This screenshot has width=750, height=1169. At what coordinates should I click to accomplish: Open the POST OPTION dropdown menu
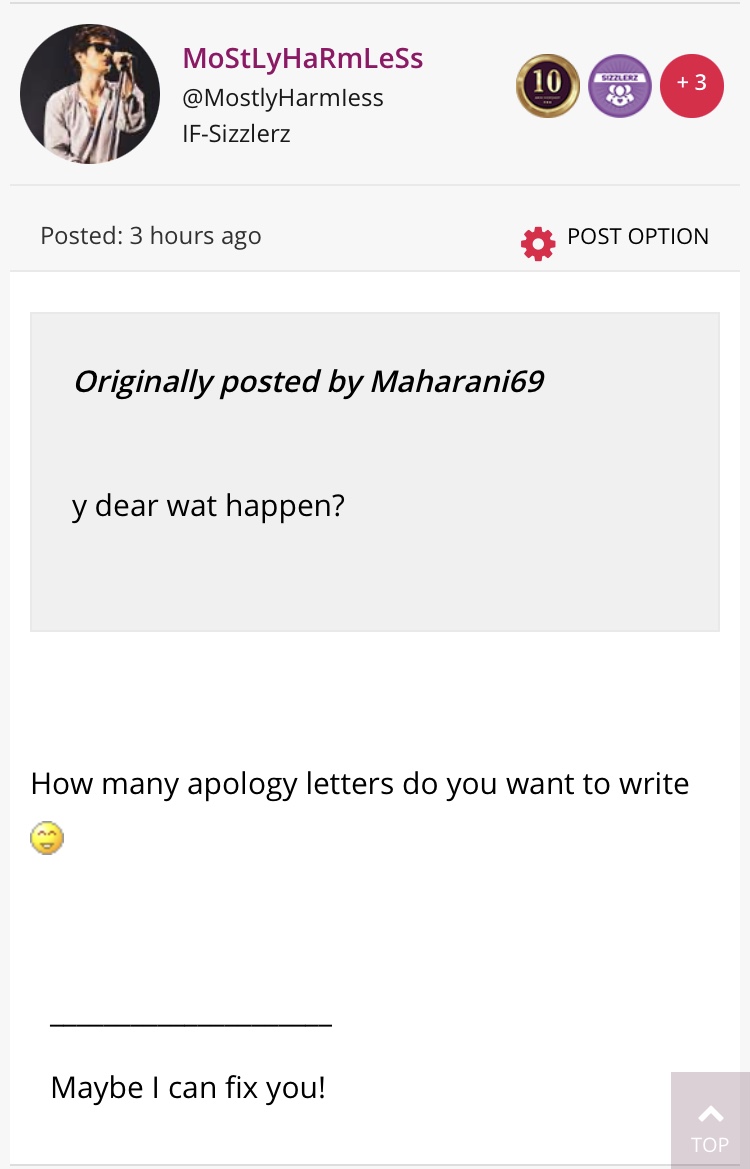pyautogui.click(x=637, y=237)
